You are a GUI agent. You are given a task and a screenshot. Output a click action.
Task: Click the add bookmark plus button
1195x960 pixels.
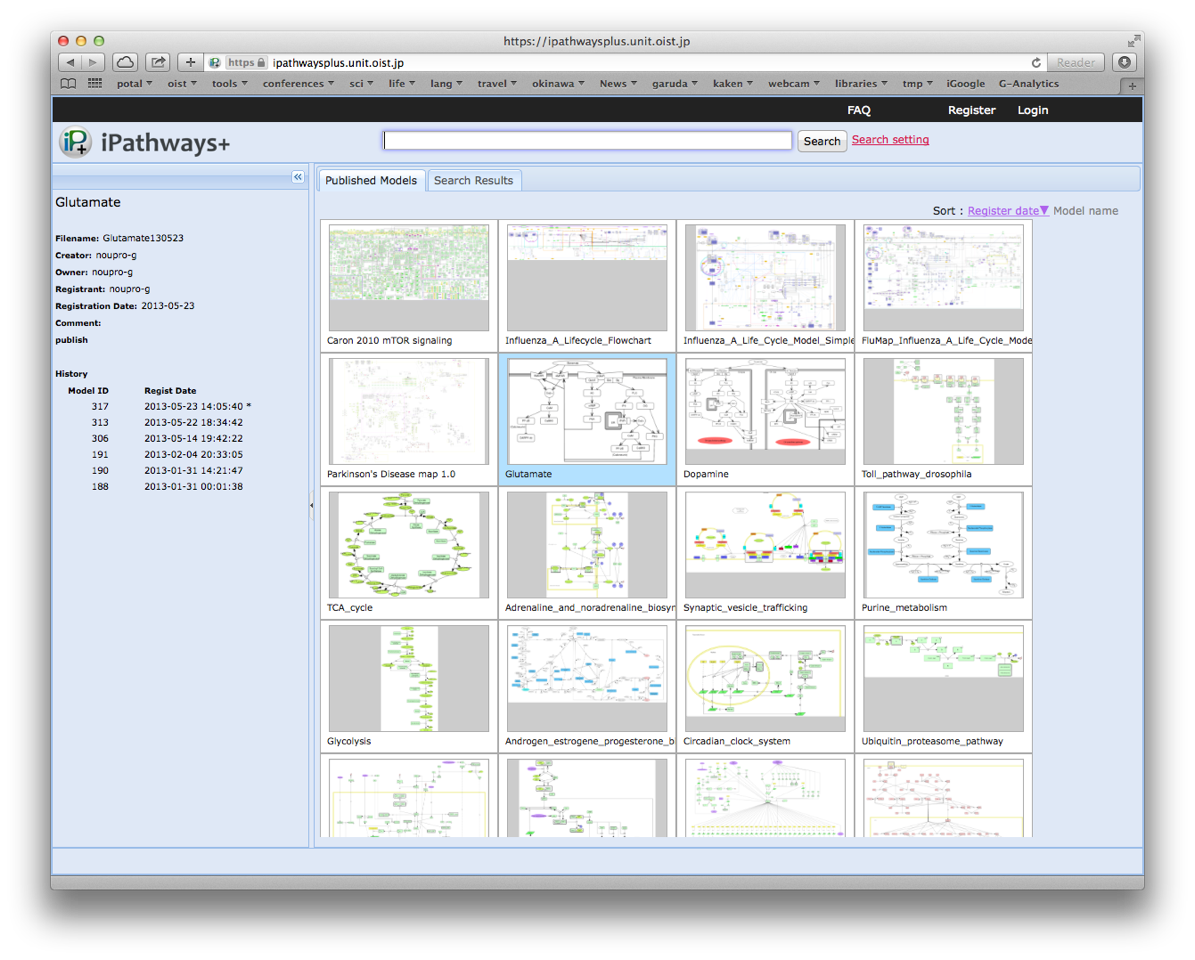click(190, 62)
